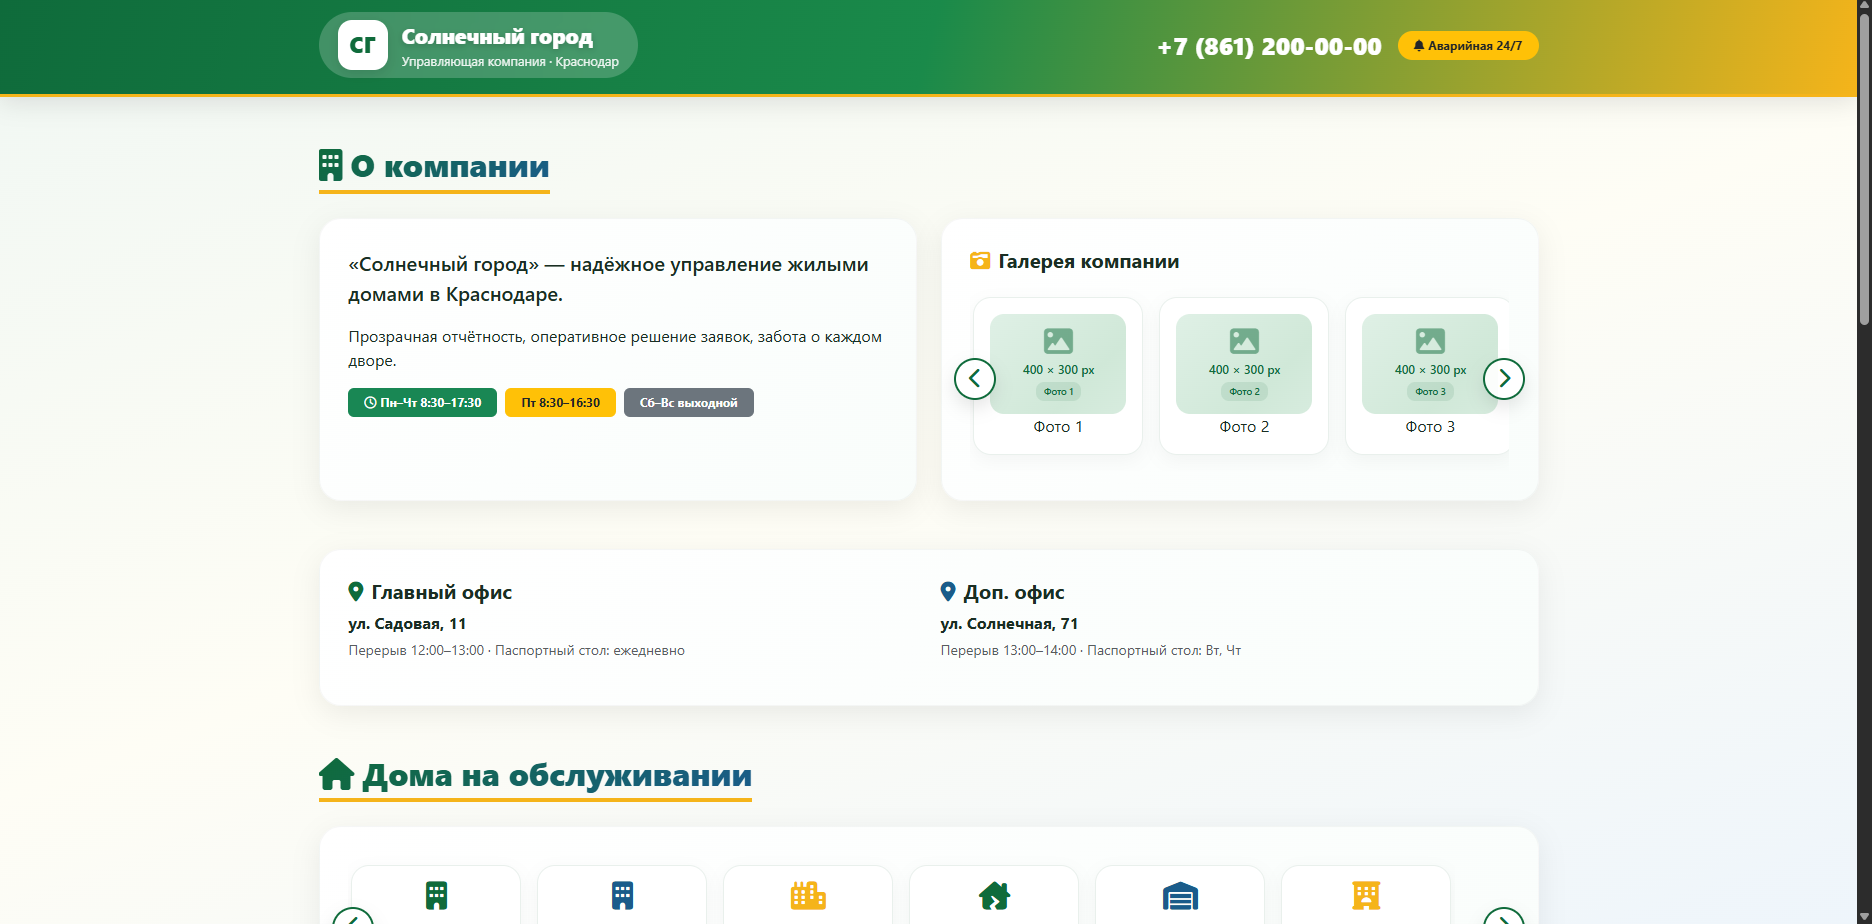Click the building icon beside О компании
1872x924 pixels.
[x=331, y=165]
